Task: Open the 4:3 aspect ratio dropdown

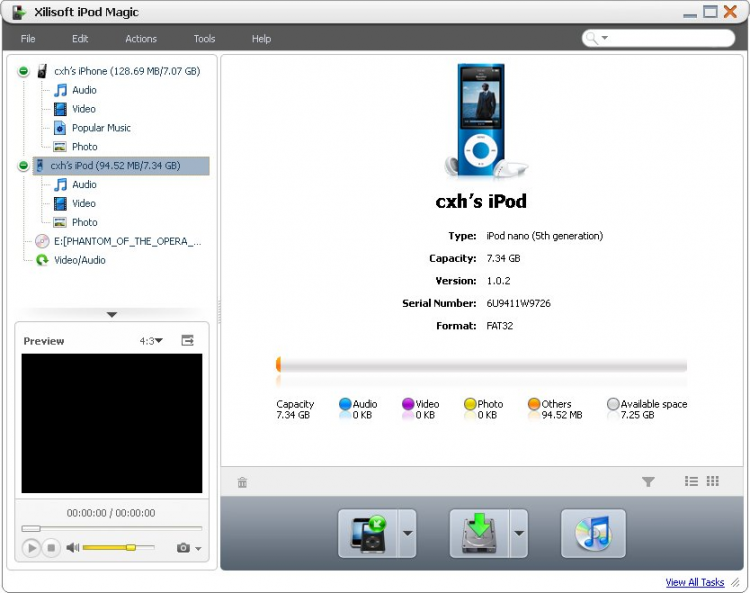Action: pyautogui.click(x=151, y=341)
